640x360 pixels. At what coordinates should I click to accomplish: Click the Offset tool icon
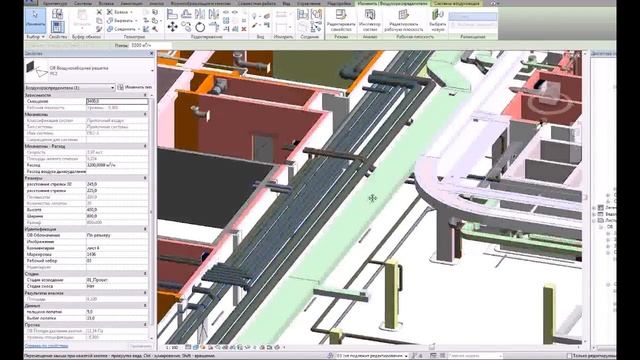[x=186, y=14]
